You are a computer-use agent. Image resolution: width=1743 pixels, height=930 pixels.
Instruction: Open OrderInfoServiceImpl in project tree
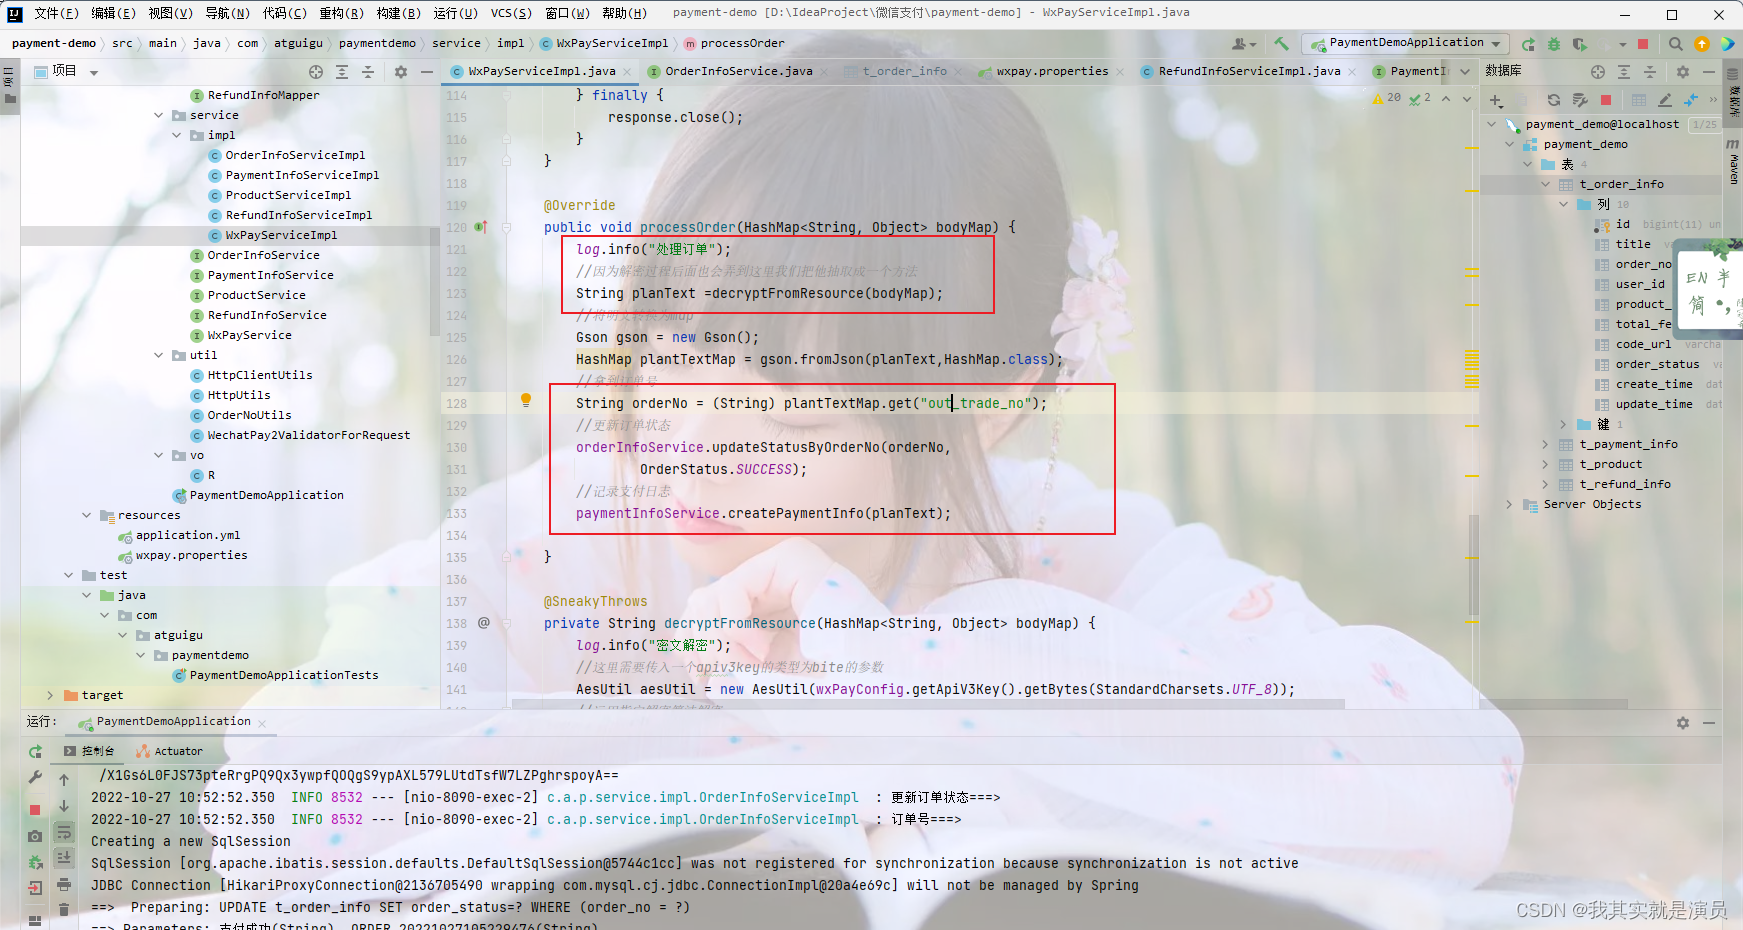pos(295,155)
